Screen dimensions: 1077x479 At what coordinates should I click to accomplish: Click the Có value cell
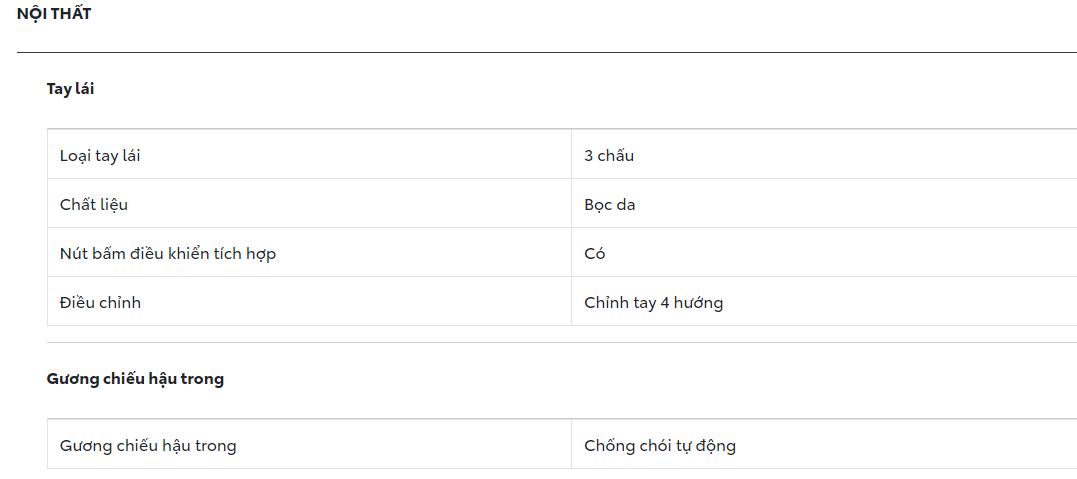tap(595, 253)
